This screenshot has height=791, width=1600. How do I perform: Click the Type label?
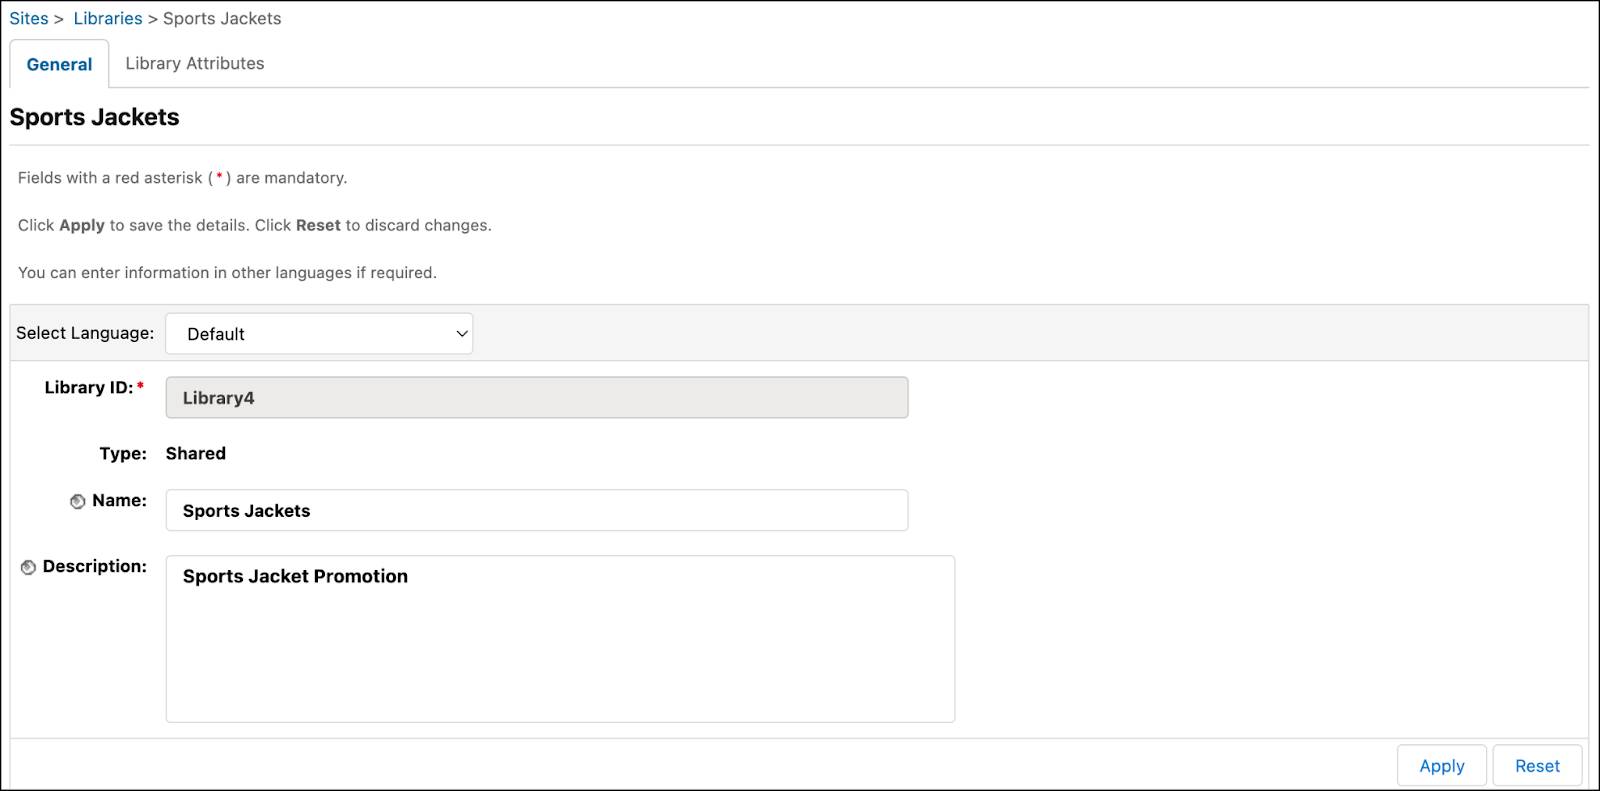123,453
